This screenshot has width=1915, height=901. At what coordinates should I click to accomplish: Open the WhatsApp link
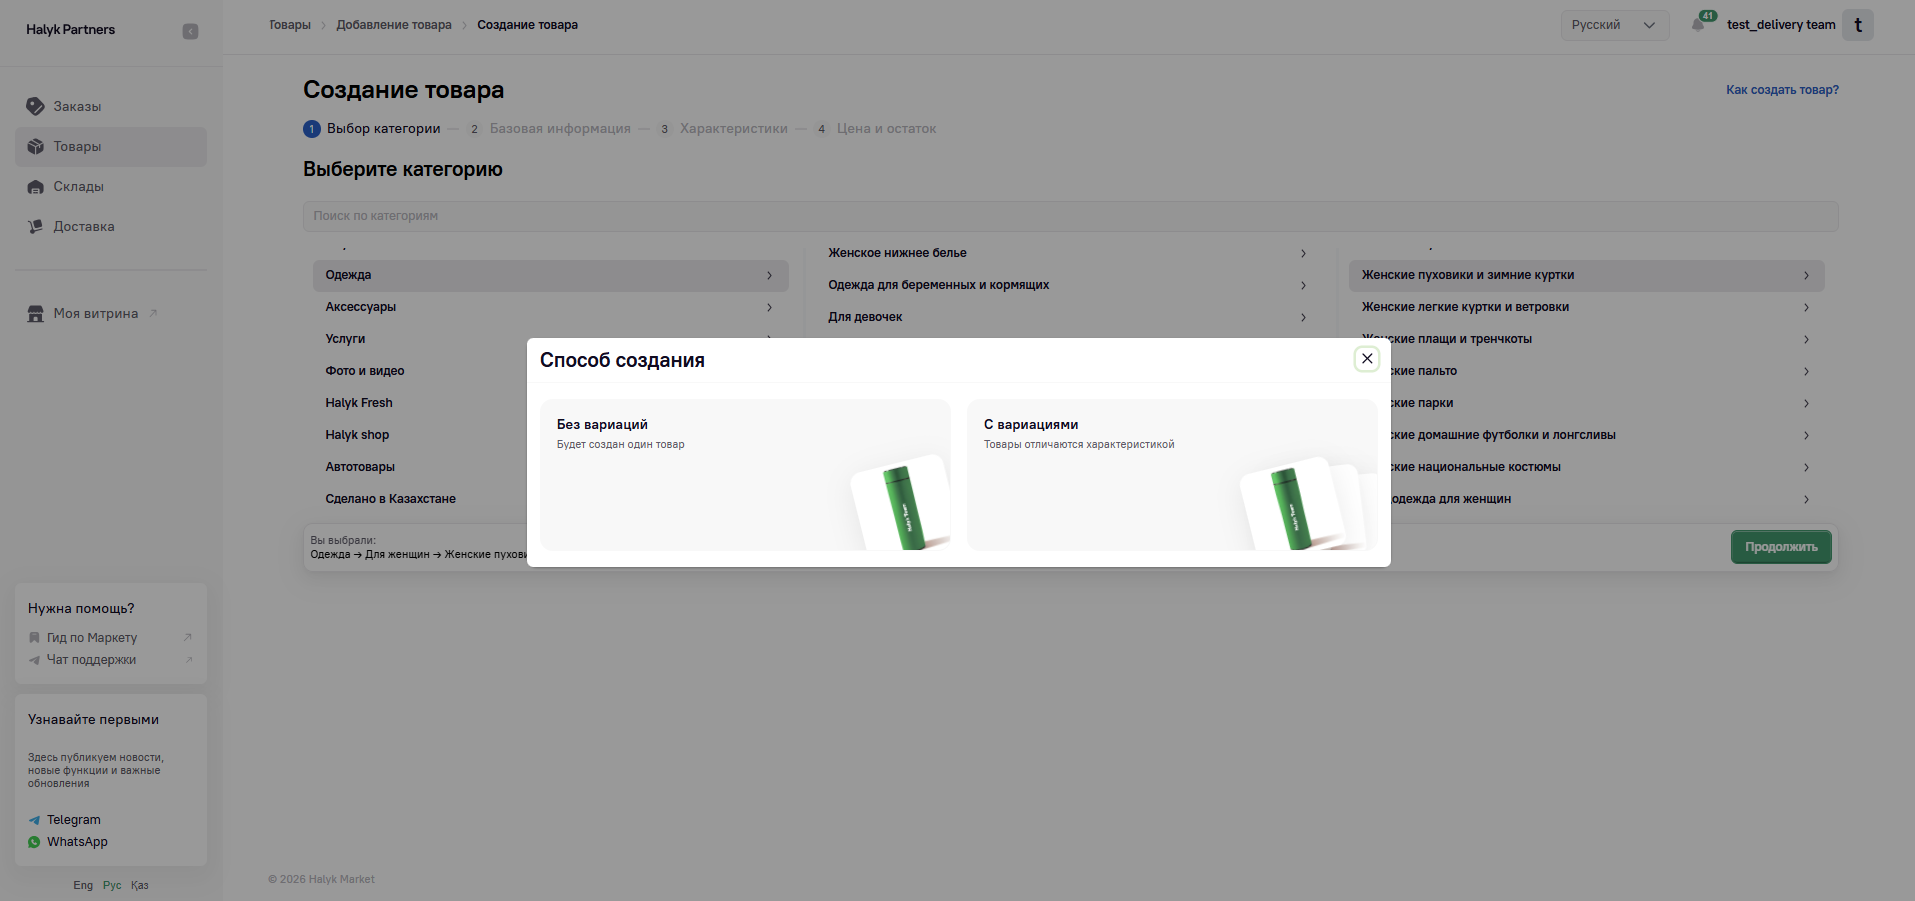(77, 842)
